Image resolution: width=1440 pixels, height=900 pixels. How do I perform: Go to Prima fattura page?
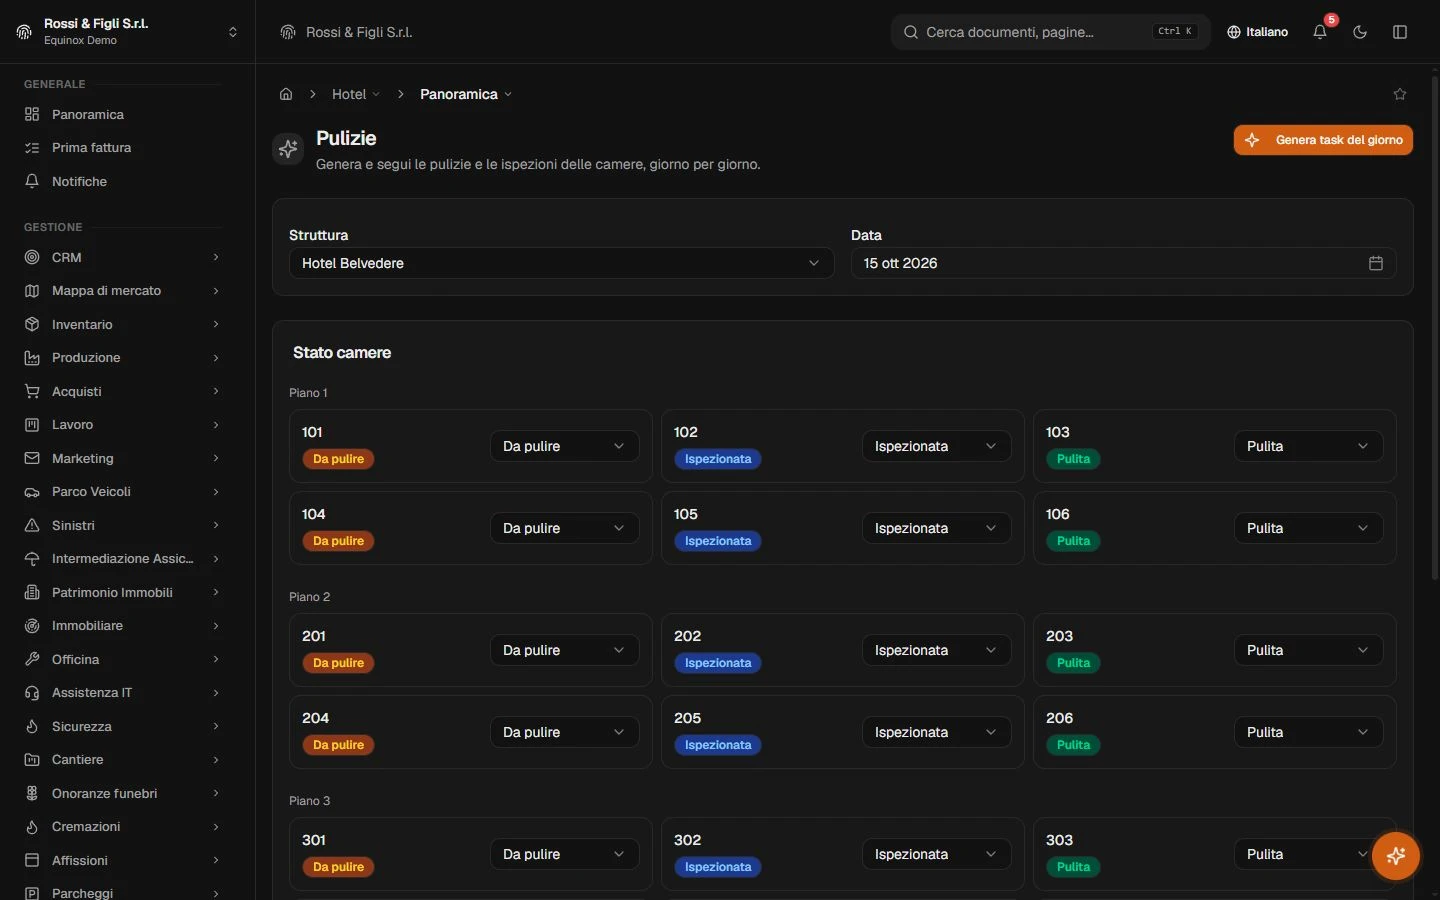(122, 147)
